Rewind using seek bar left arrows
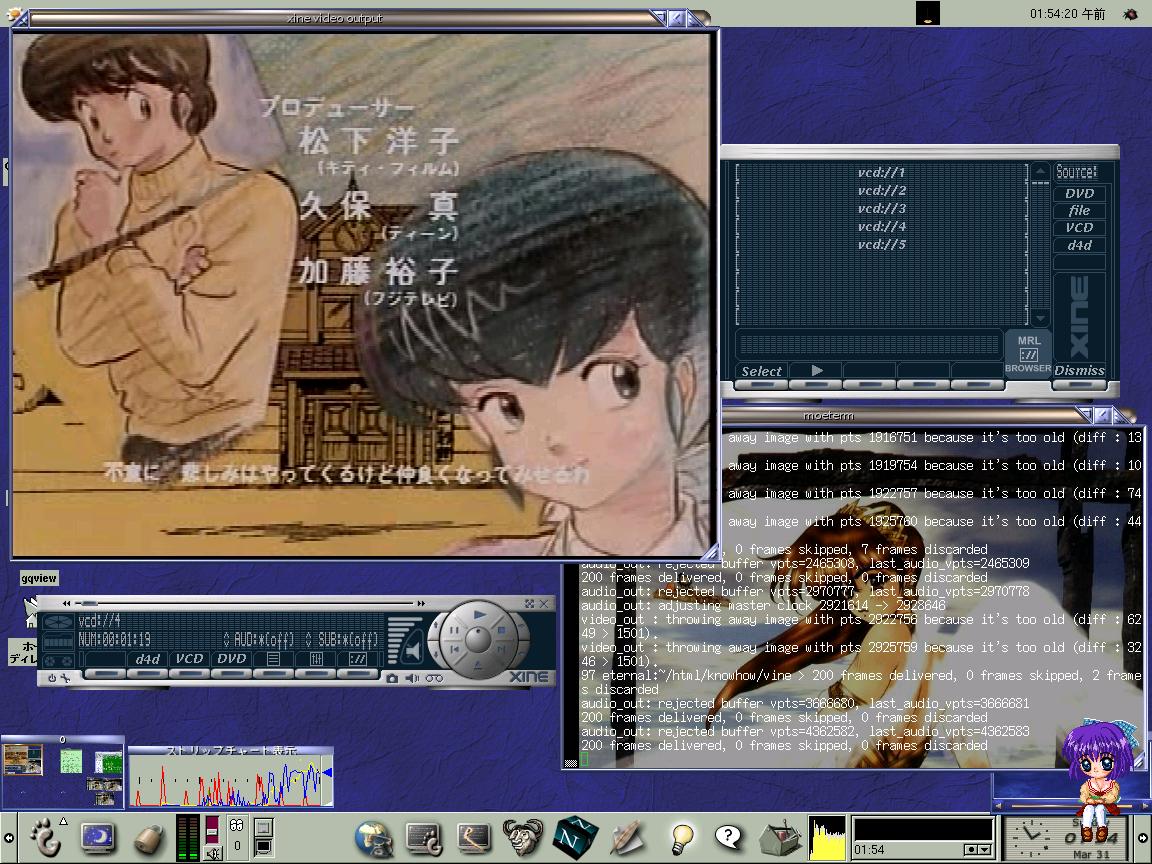Screen dimensions: 1152x864 [66, 603]
